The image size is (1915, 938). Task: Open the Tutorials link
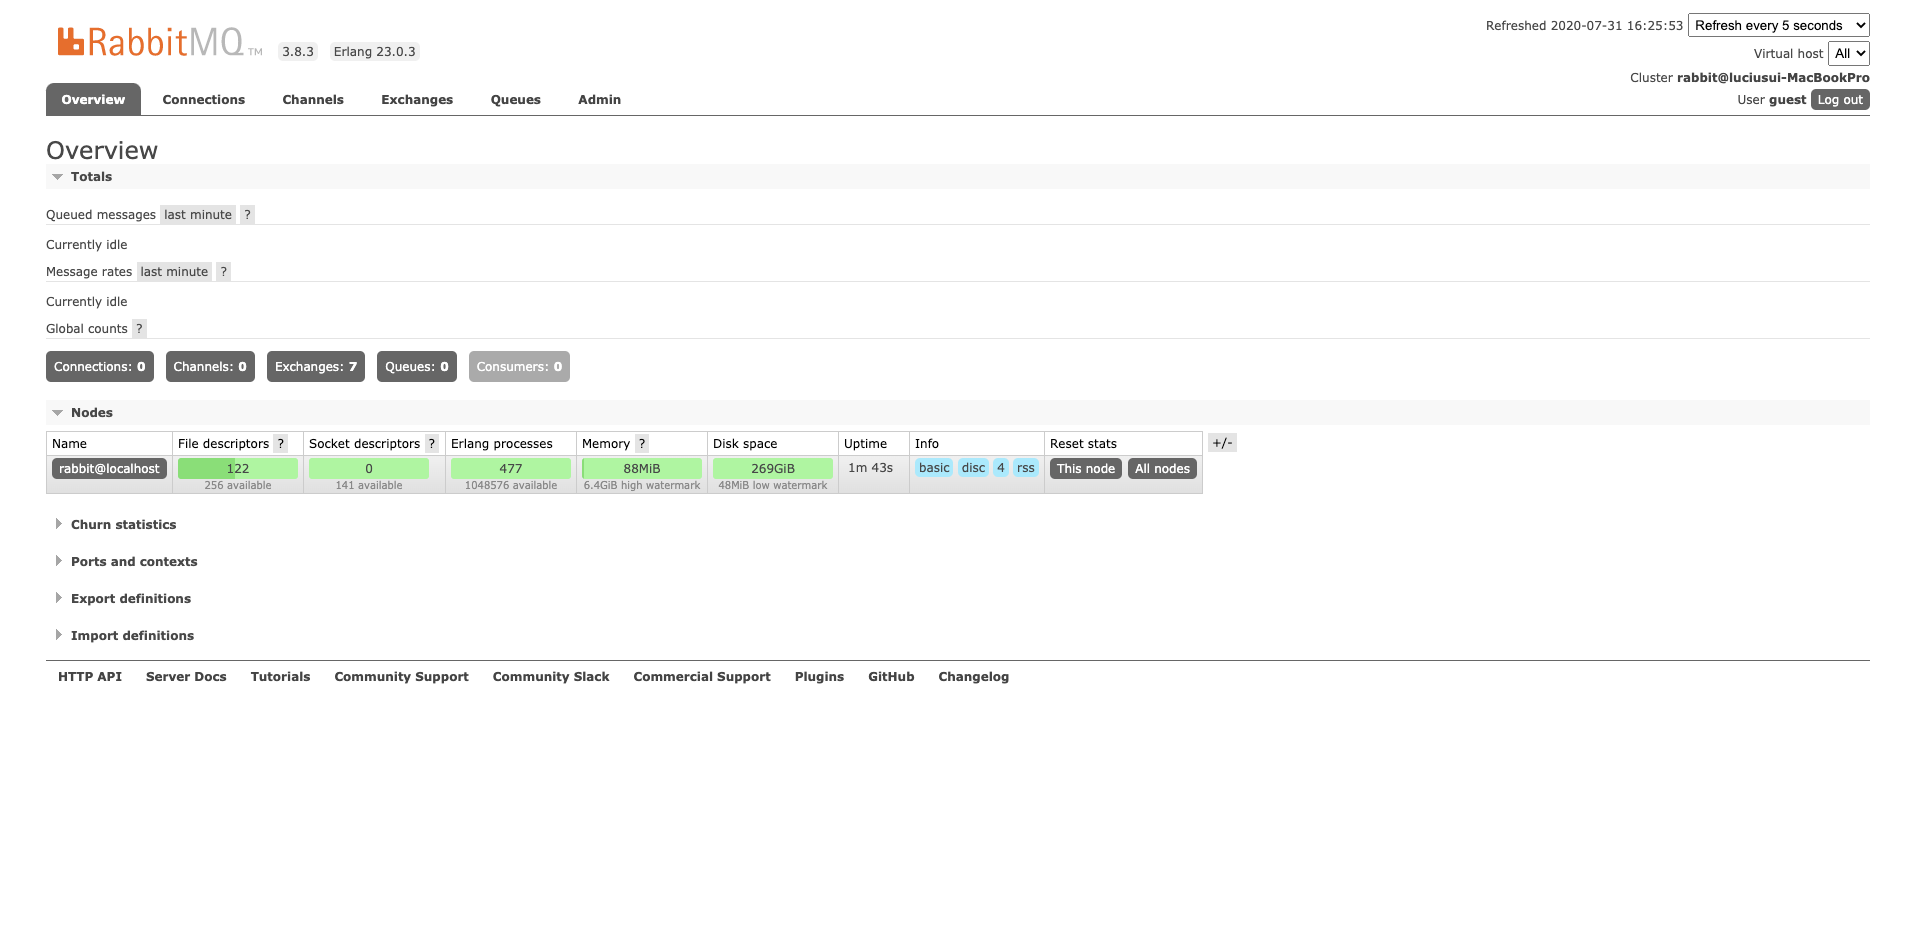280,677
